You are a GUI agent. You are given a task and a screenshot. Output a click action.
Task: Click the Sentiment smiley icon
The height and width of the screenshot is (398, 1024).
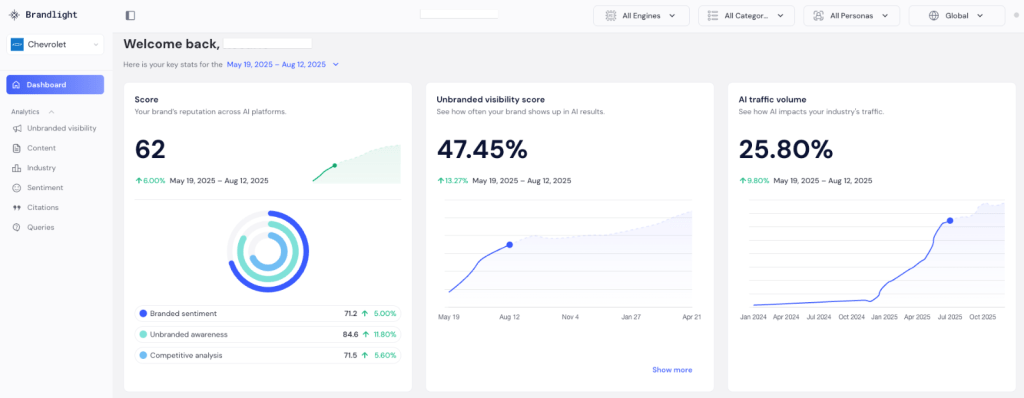click(x=16, y=188)
